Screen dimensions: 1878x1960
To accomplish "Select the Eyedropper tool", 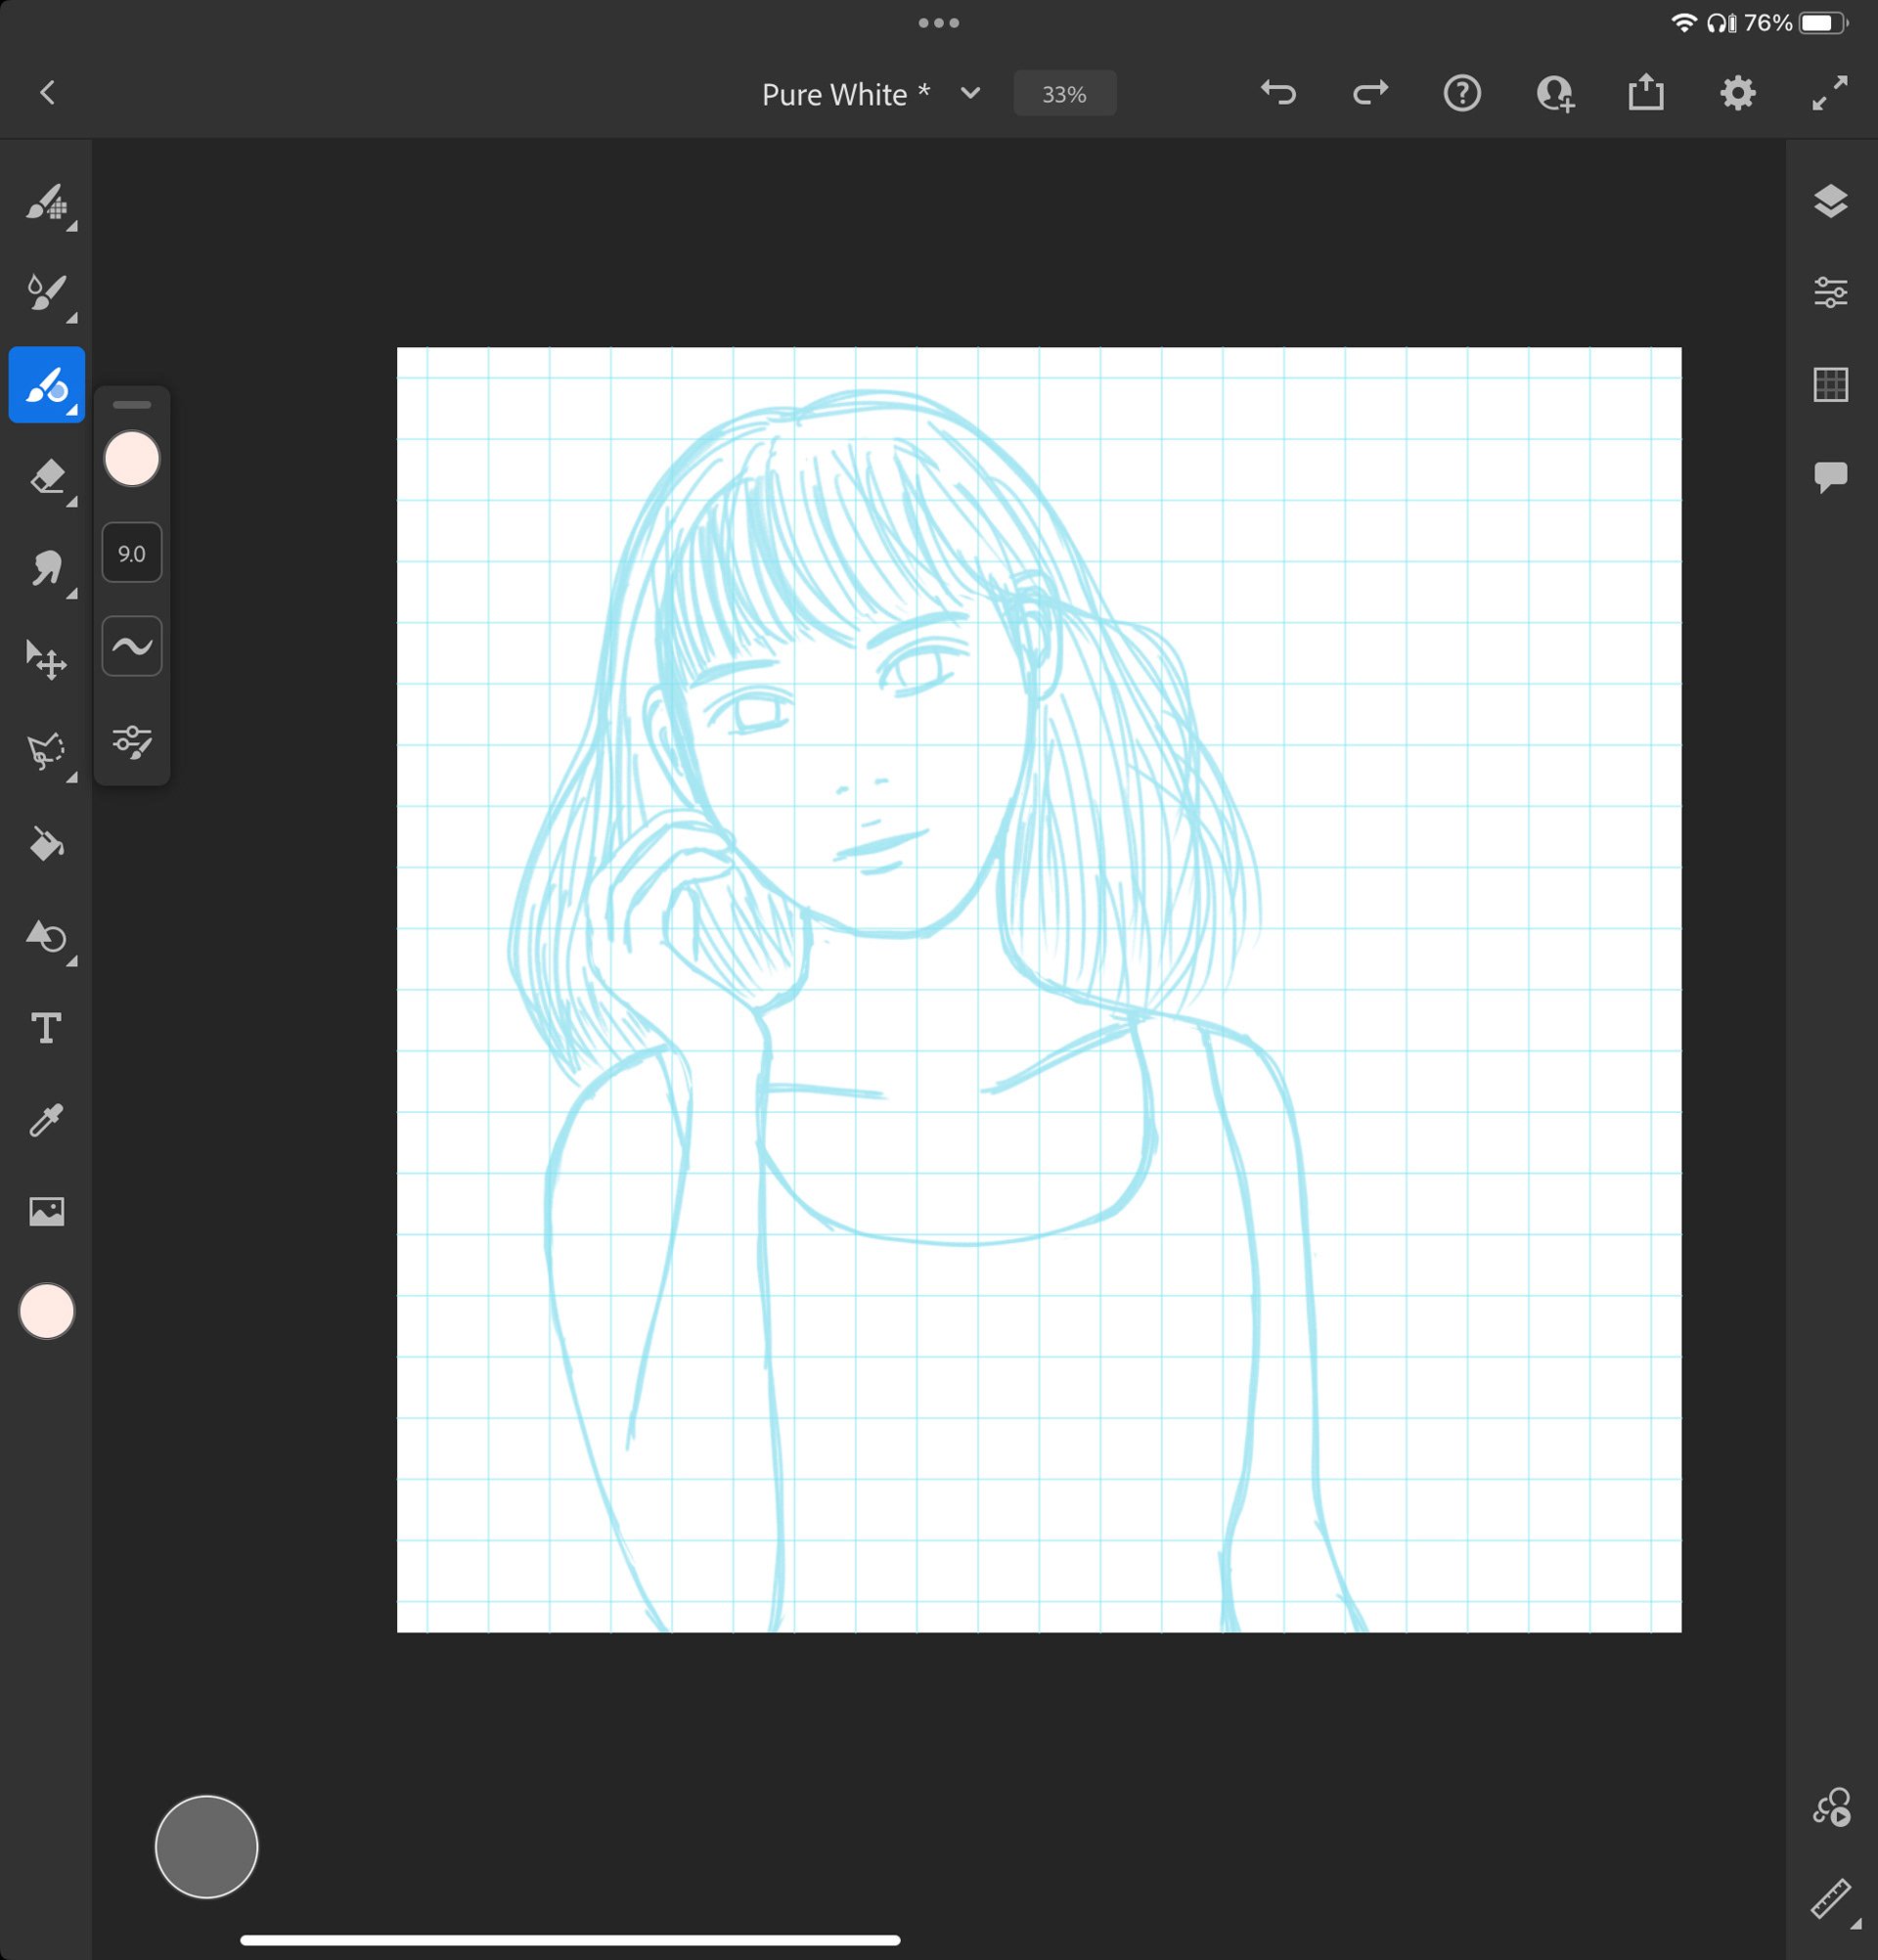I will coord(46,1120).
